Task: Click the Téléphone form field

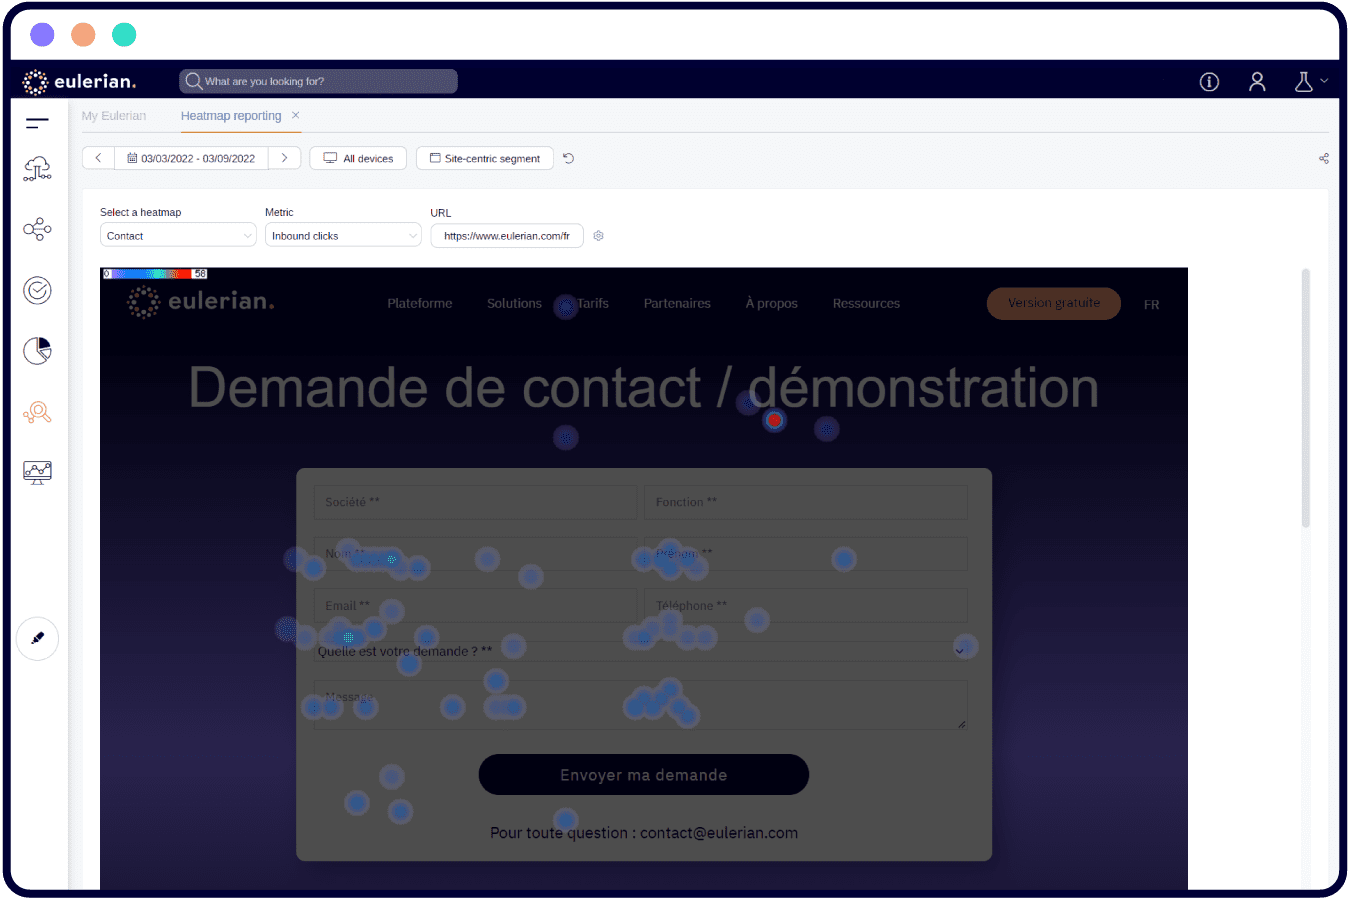Action: pyautogui.click(x=806, y=606)
